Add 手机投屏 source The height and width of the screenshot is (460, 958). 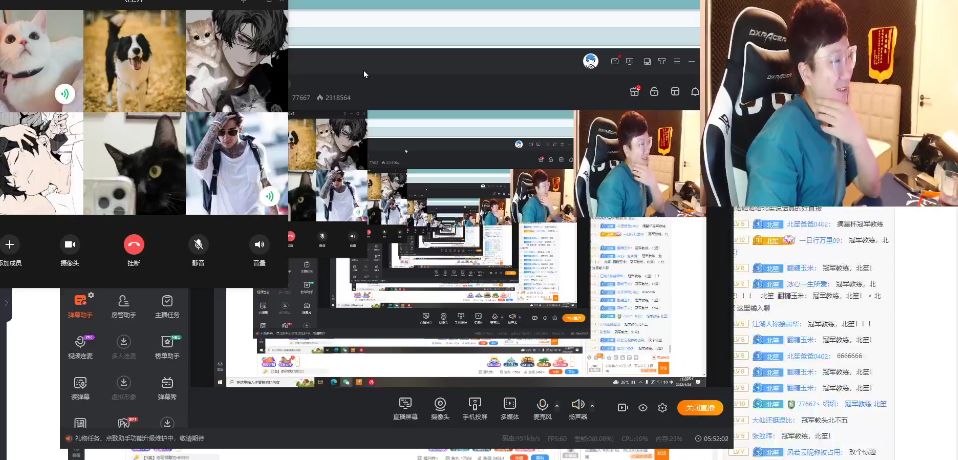click(475, 408)
